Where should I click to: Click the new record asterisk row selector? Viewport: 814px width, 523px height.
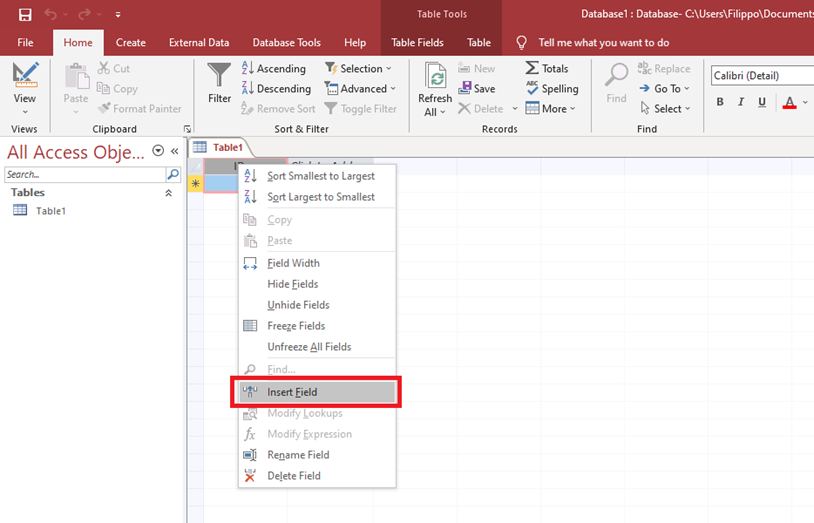tap(195, 183)
